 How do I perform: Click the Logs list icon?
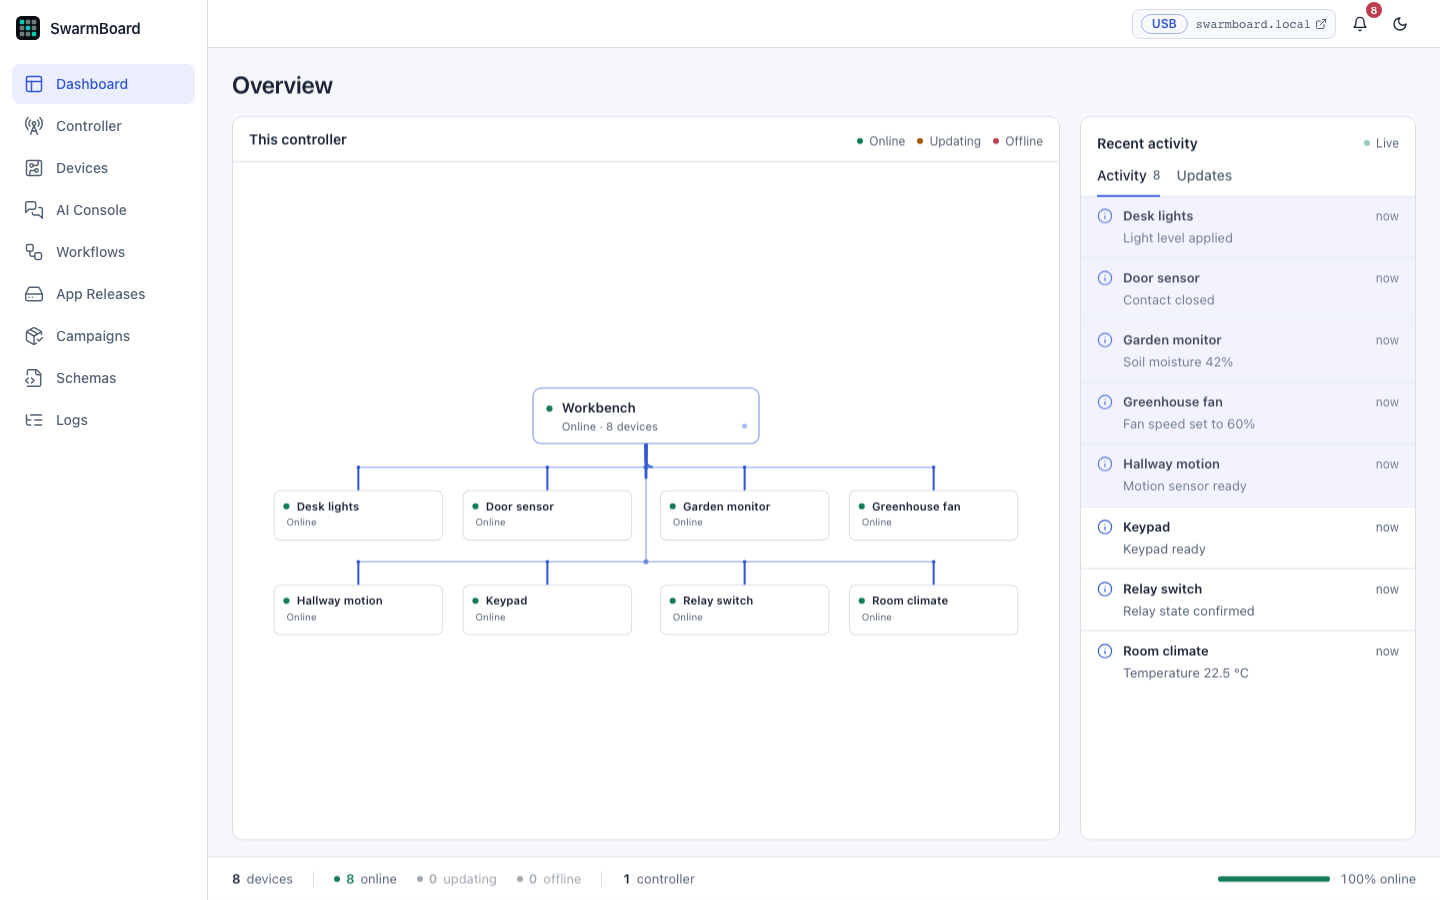pyautogui.click(x=34, y=420)
